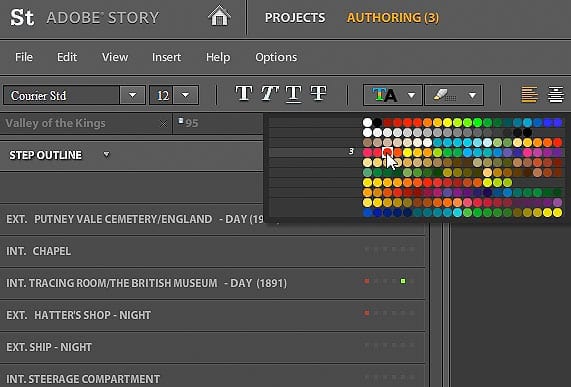Toggle the red marker in TRACING ROOM row
Viewport: 571px width, 387px height.
click(367, 281)
